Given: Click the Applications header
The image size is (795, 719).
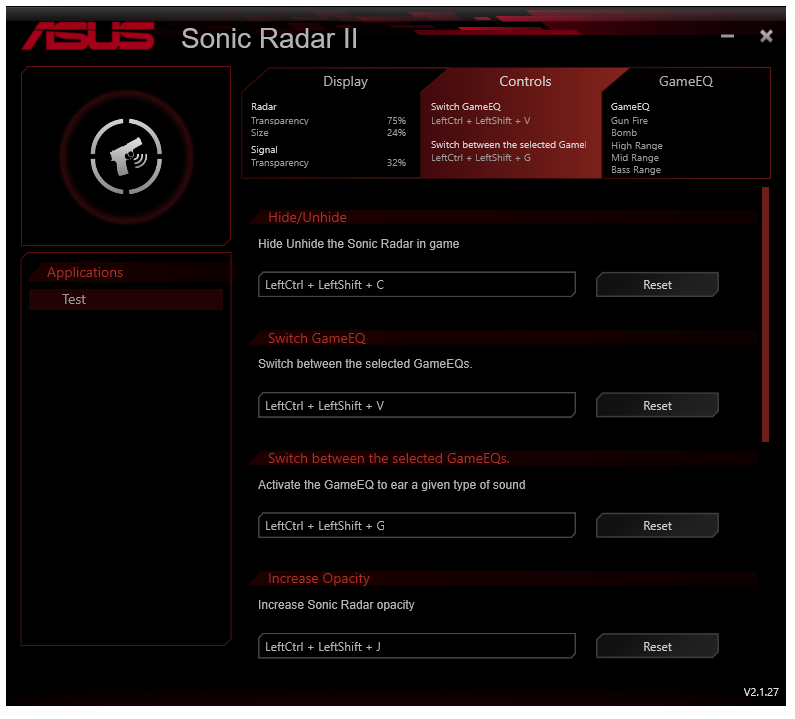Looking at the screenshot, I should (x=85, y=273).
